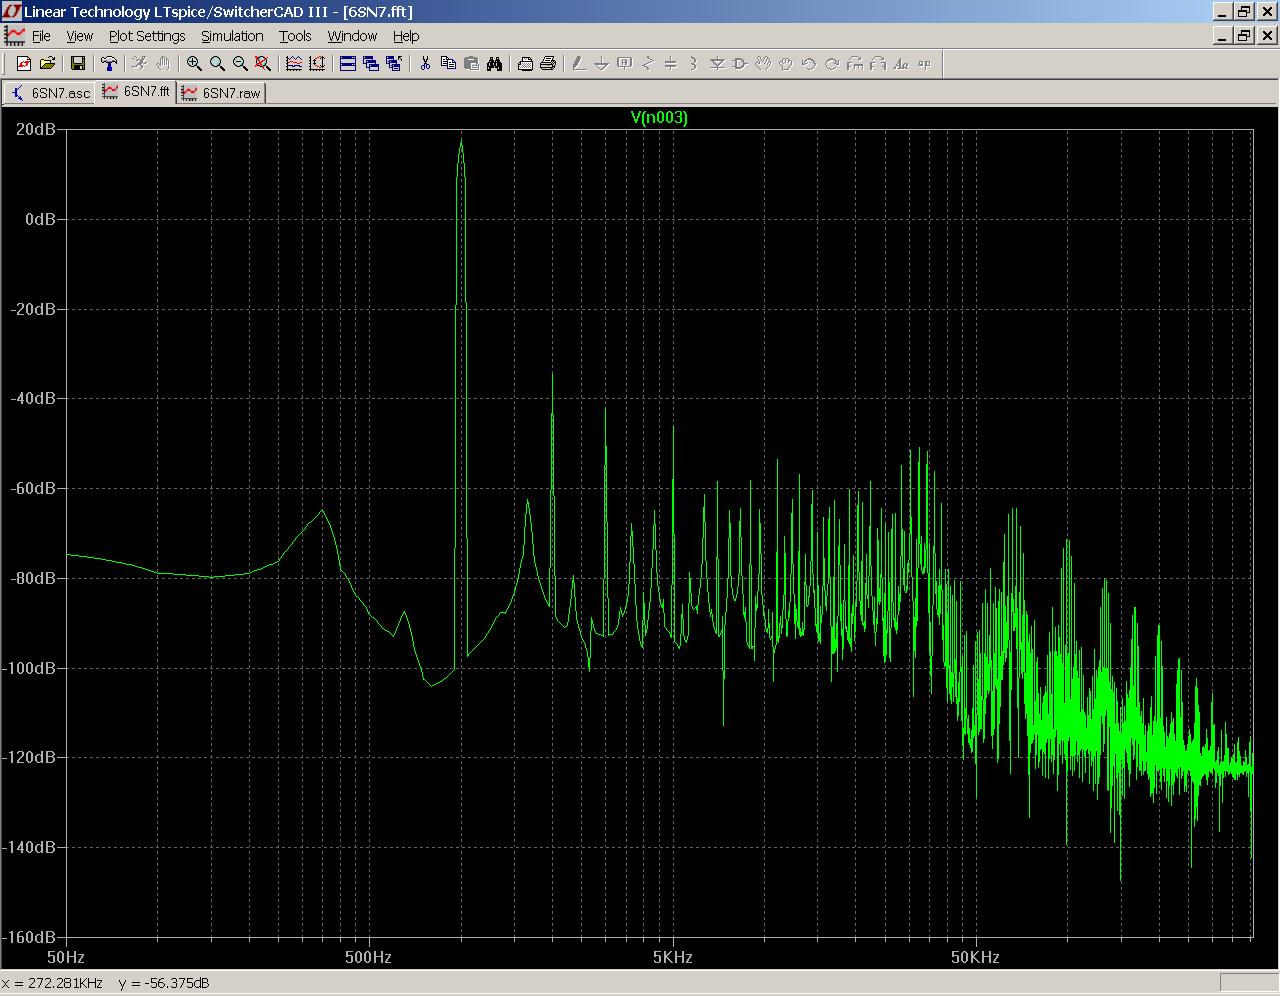
Task: Click the 50Hz horizontal axis label
Action: point(66,957)
